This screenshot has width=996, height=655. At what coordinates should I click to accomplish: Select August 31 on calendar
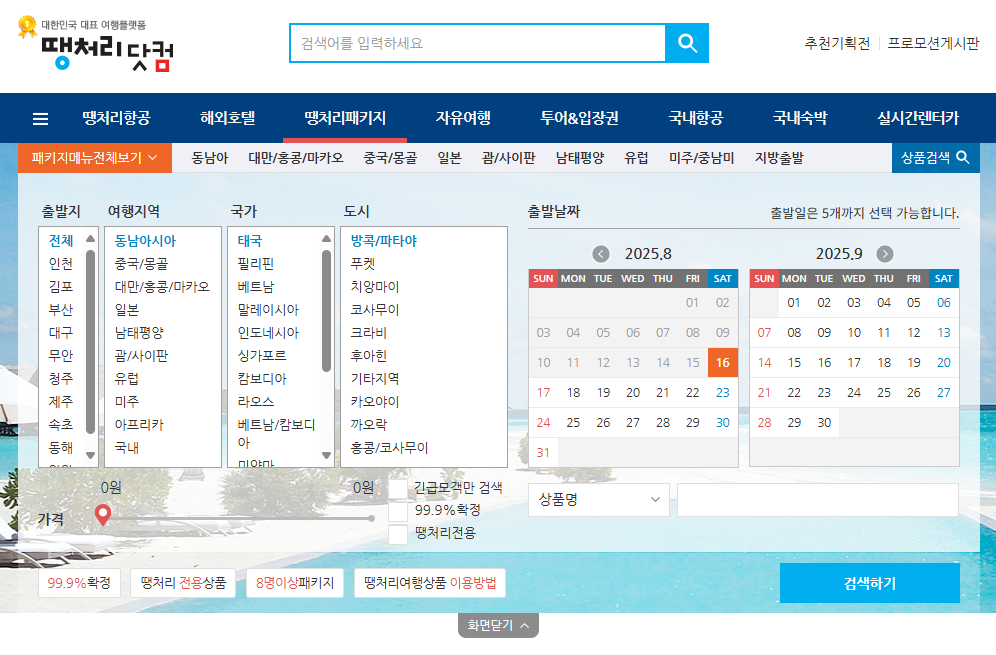pos(543,452)
